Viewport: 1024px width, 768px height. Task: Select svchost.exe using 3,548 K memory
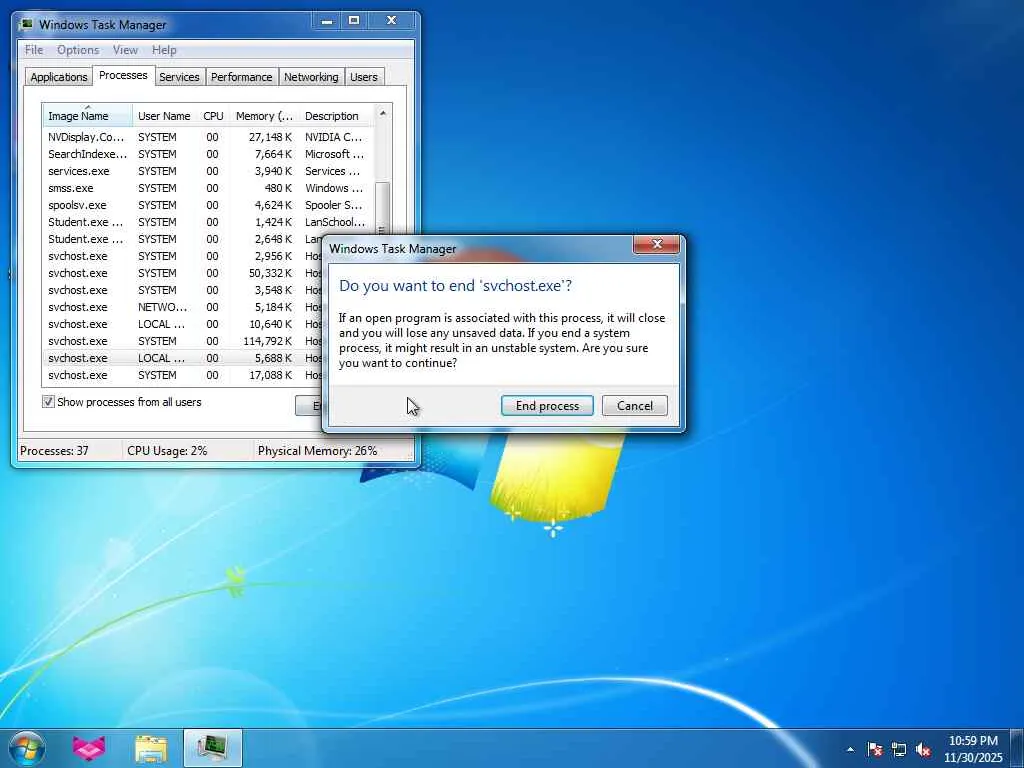click(183, 290)
